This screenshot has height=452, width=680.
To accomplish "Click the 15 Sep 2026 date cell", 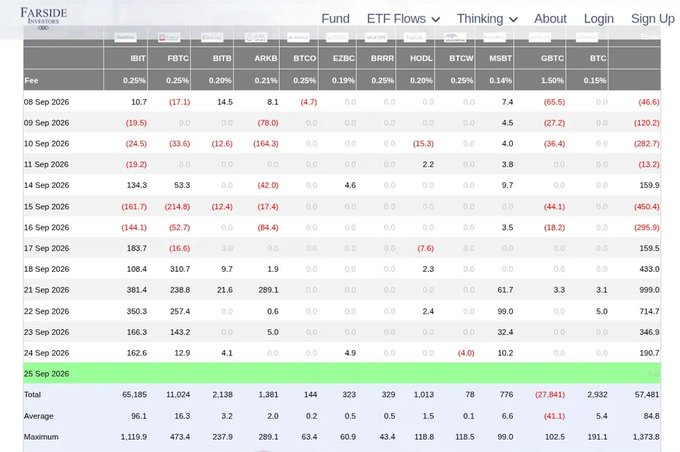I will point(46,206).
